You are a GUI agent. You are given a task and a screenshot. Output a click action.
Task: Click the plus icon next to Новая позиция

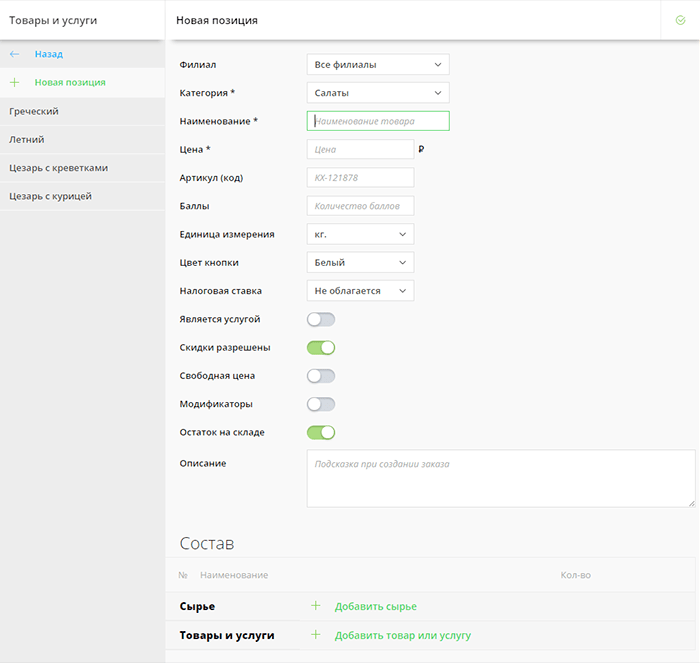tap(14, 82)
